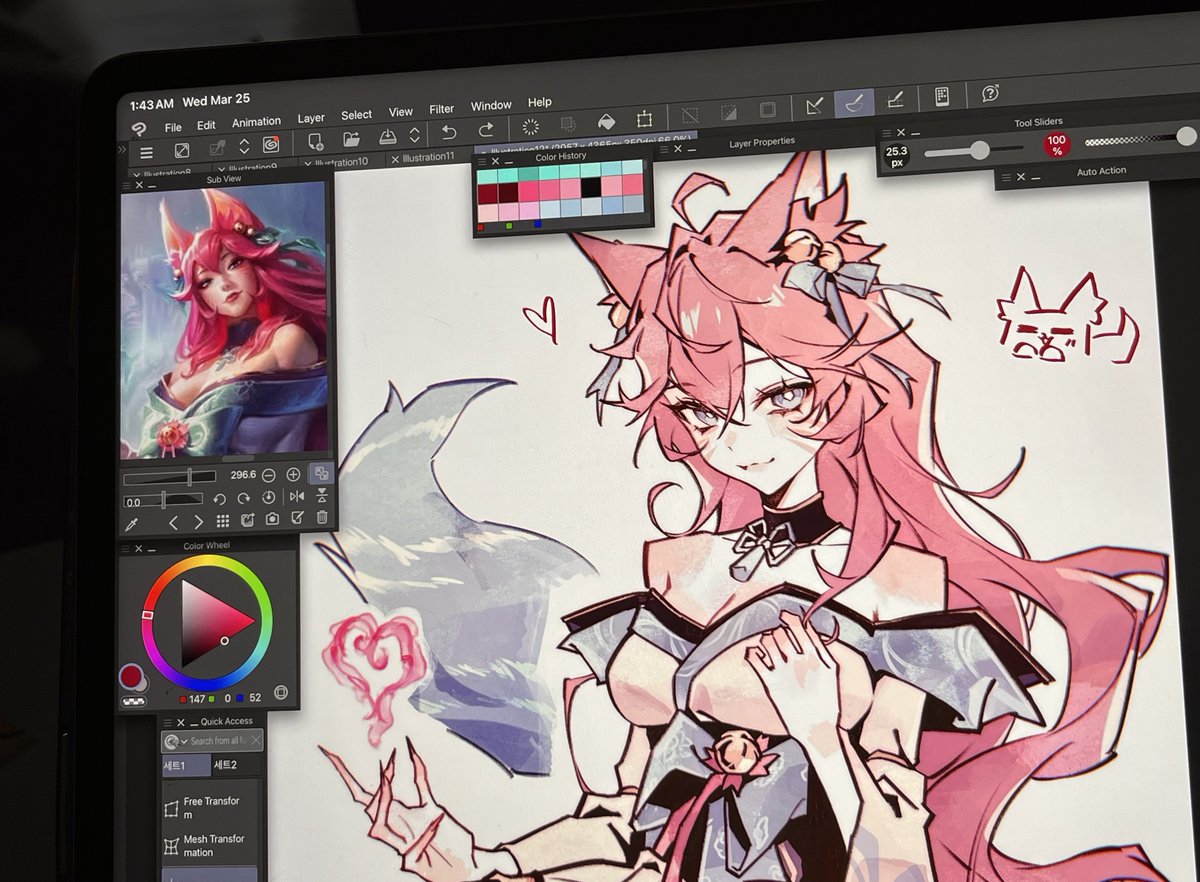This screenshot has height=882, width=1200.
Task: Open the Animation menu
Action: 257,122
